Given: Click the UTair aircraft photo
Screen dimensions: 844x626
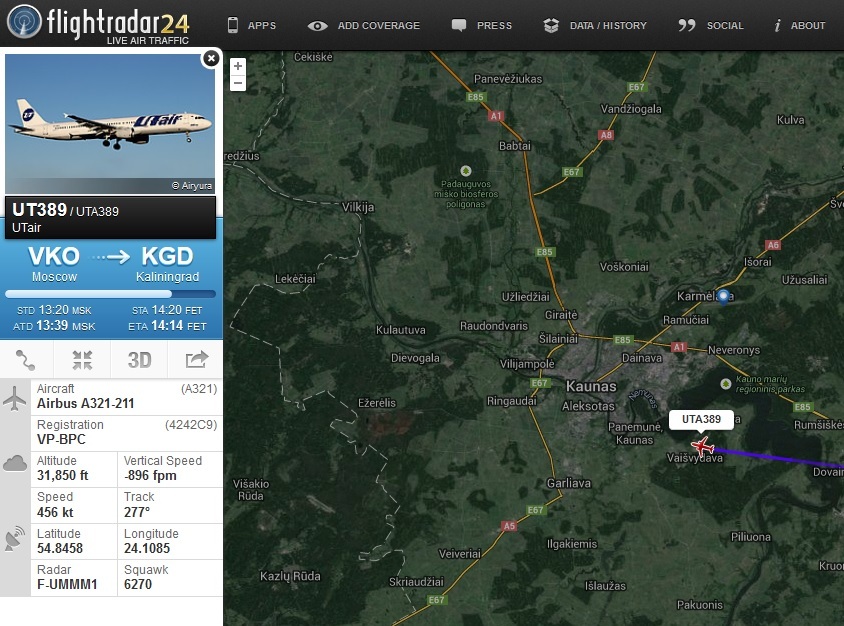Looking at the screenshot, I should pos(110,123).
